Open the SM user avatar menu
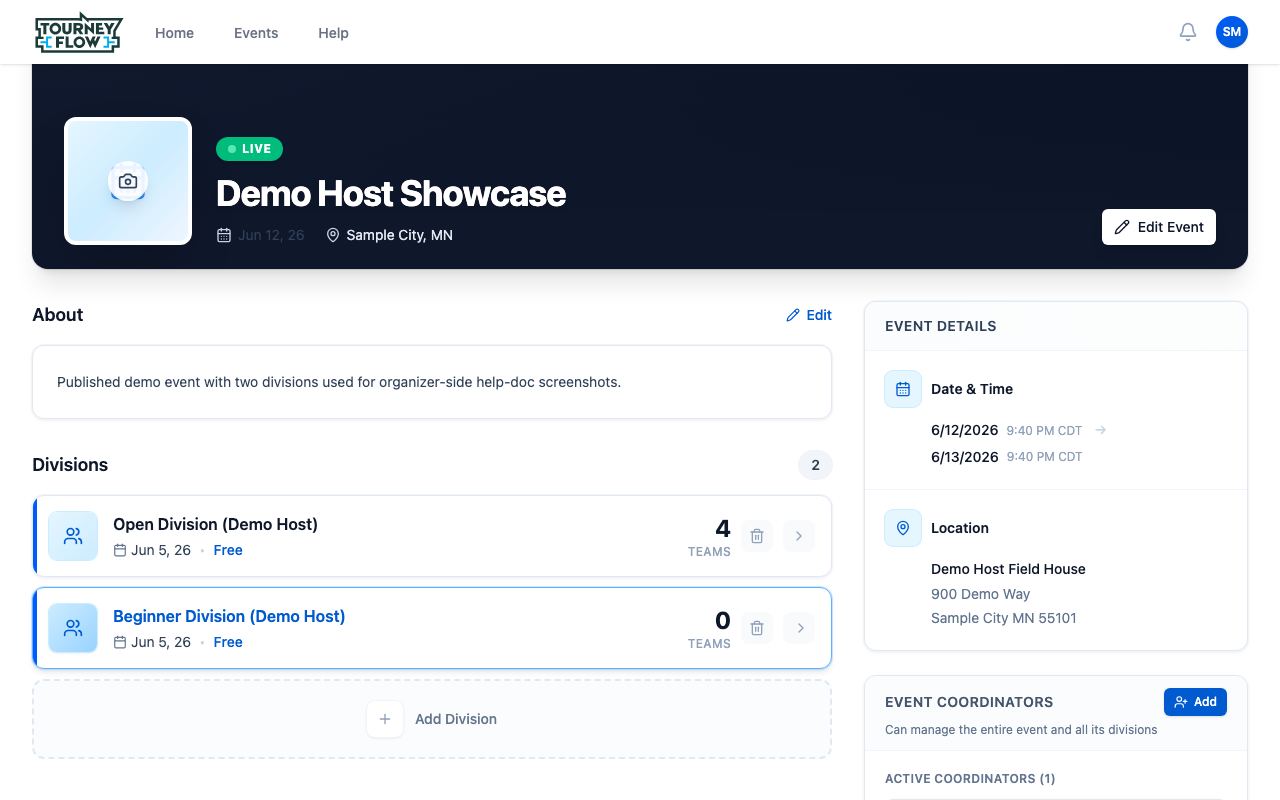1280x800 pixels. [1232, 32]
